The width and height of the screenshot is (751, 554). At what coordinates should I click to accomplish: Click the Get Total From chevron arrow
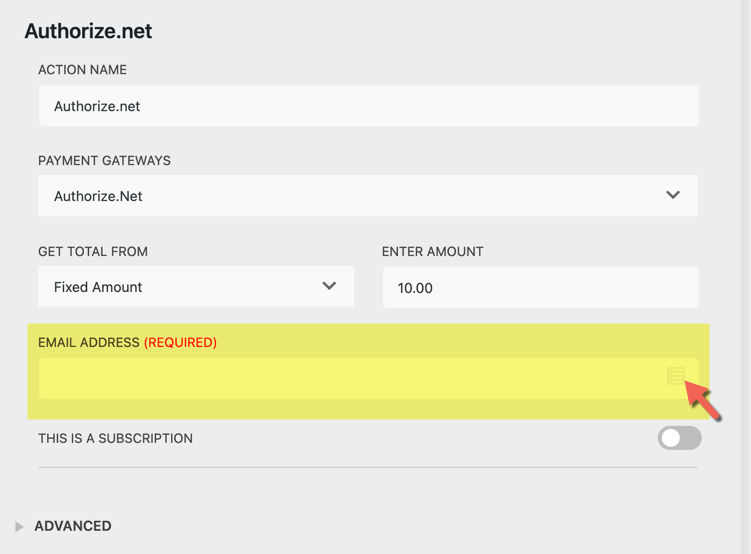[x=329, y=286]
